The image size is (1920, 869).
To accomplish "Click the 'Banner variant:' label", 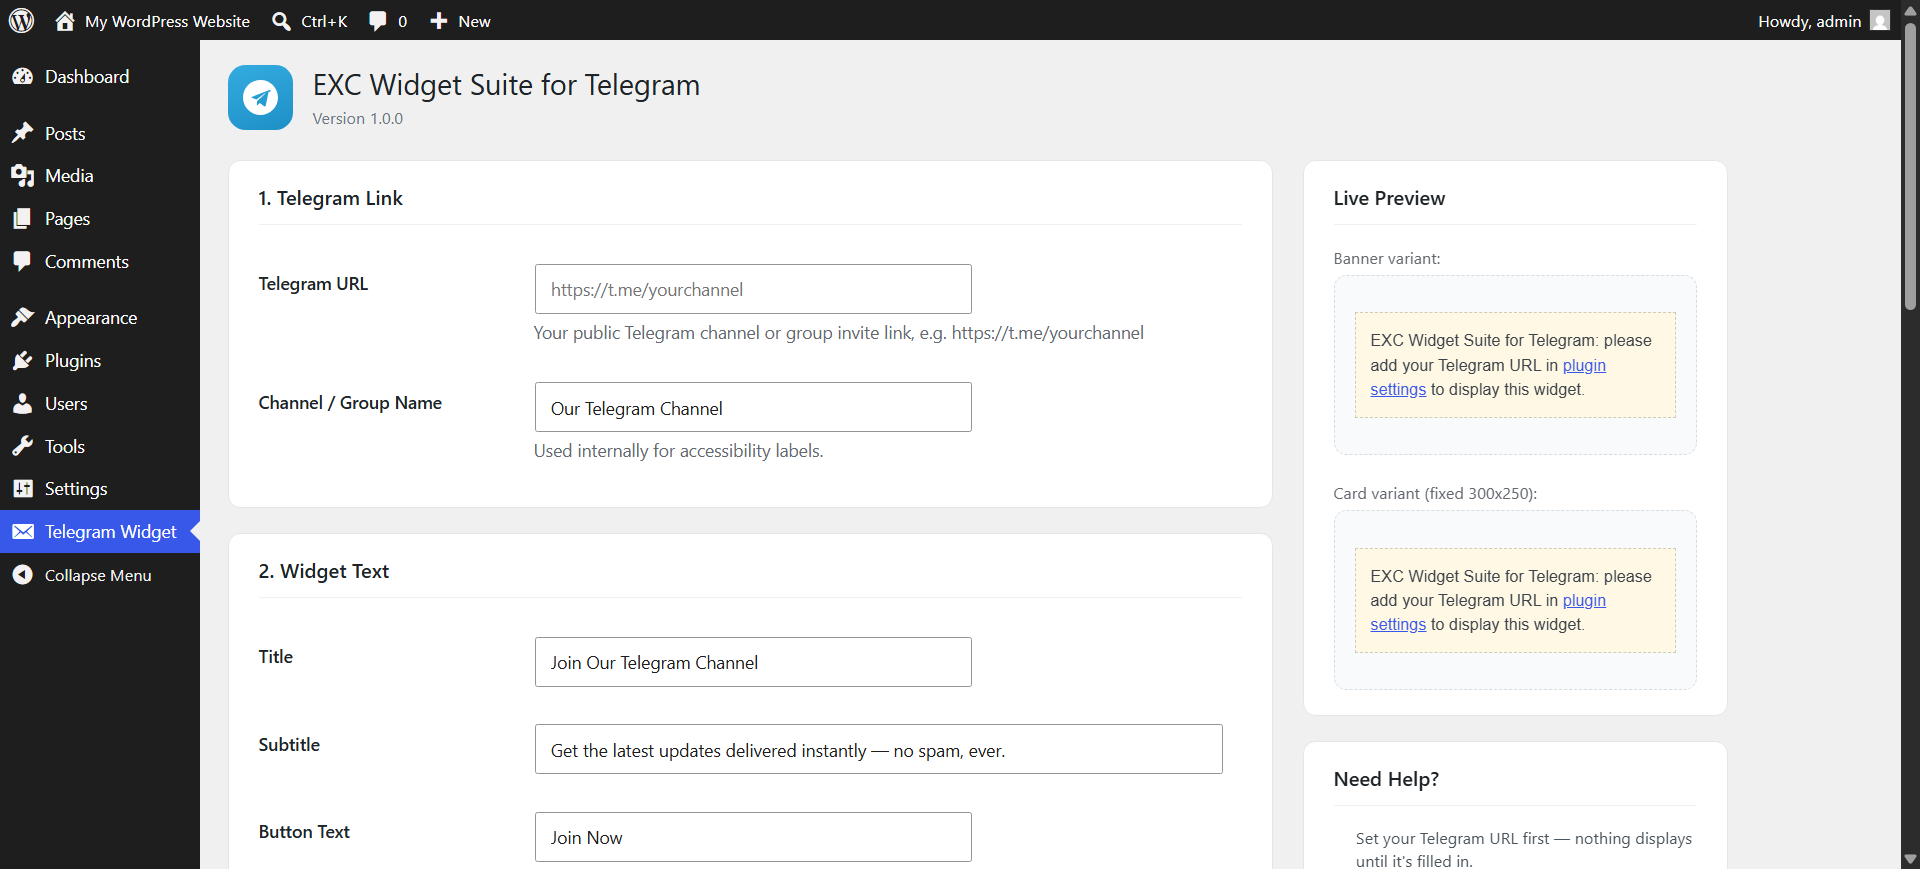I will tap(1387, 258).
